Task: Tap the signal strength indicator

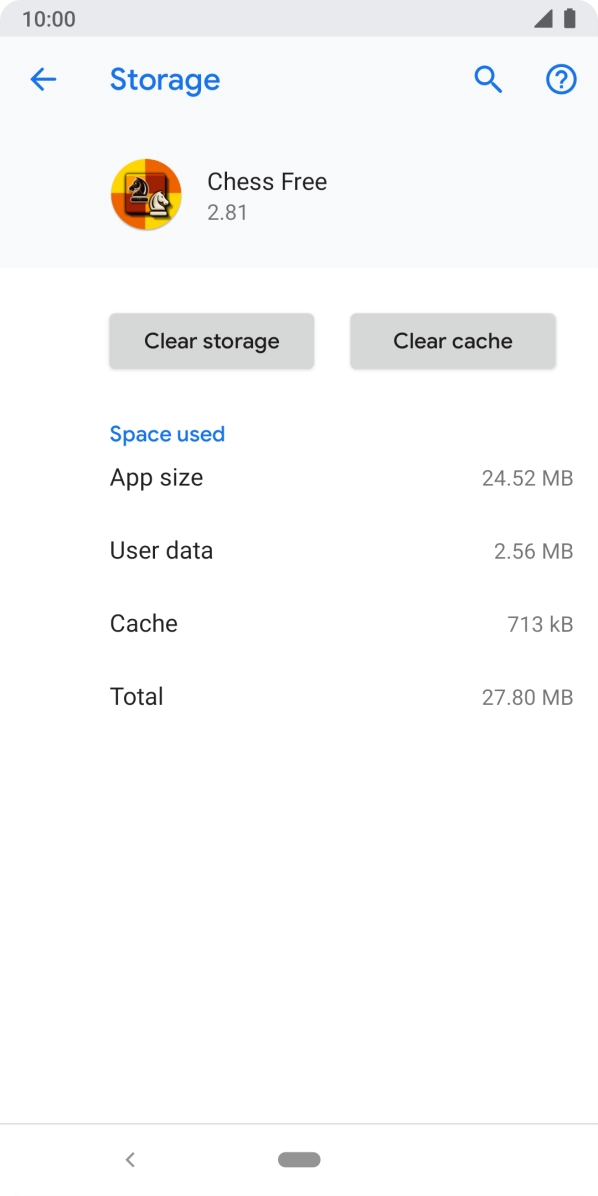Action: [x=545, y=18]
